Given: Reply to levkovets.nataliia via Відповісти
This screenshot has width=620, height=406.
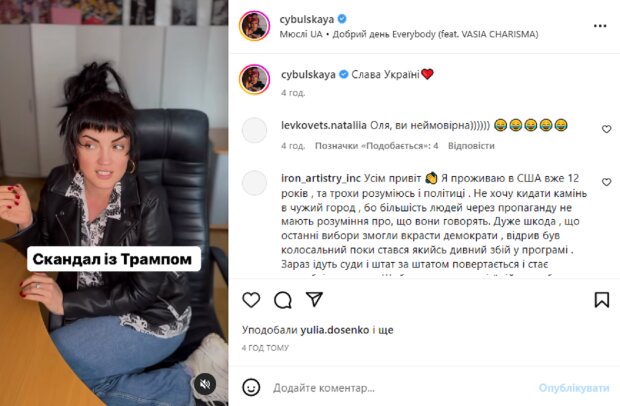Looking at the screenshot, I should coord(471,146).
